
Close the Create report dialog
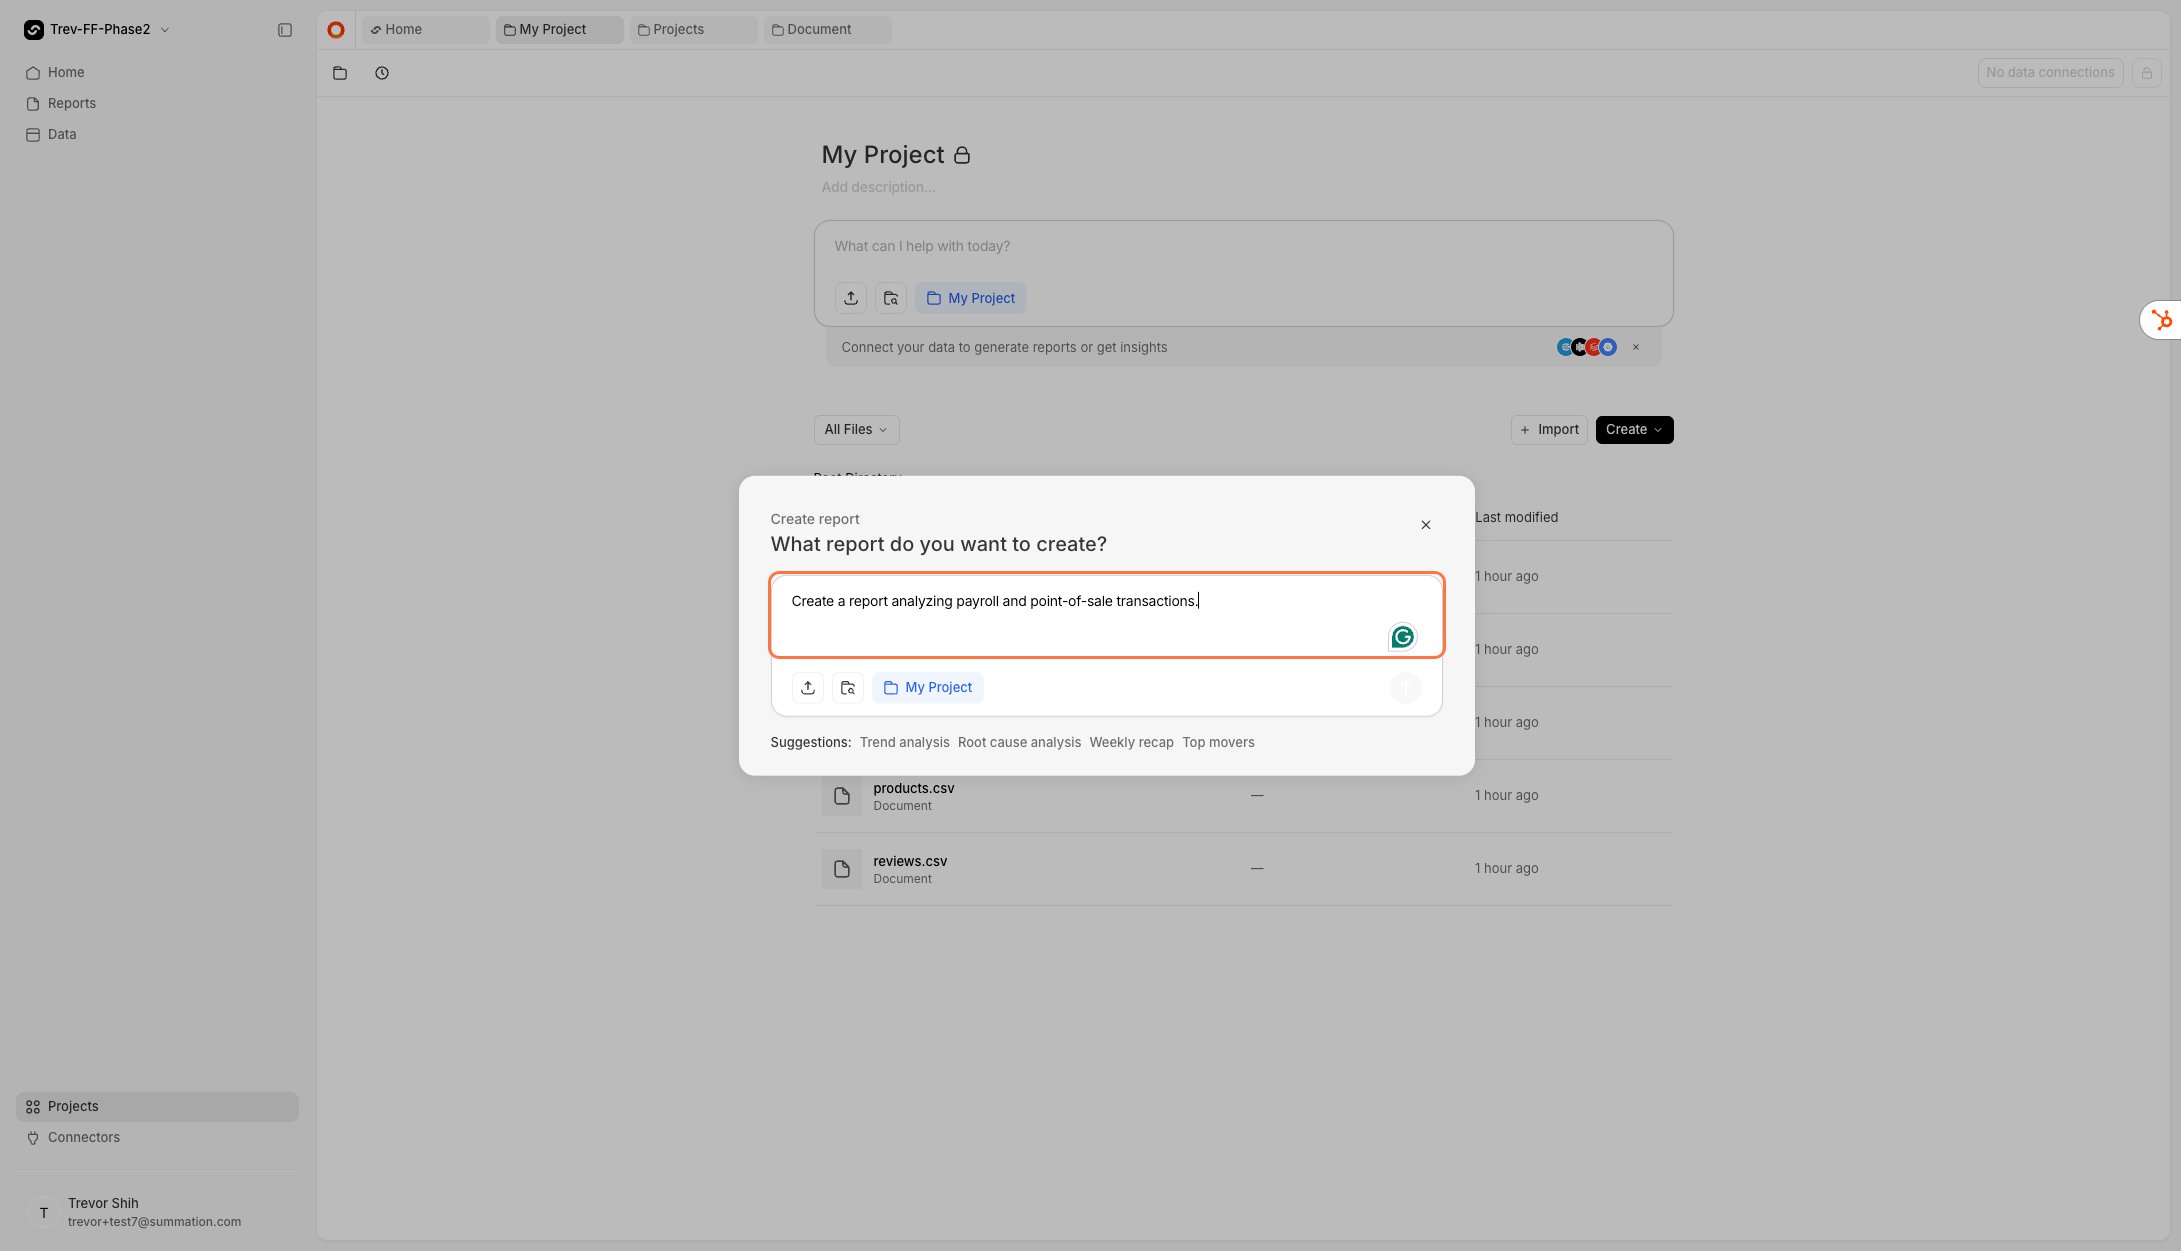1426,526
